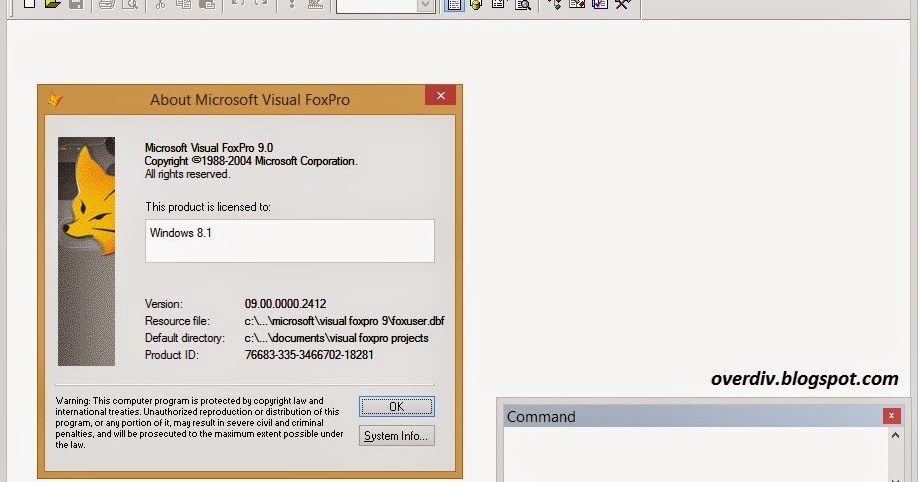
Task: Click the fox logo image in About dialog
Action: pos(86,251)
